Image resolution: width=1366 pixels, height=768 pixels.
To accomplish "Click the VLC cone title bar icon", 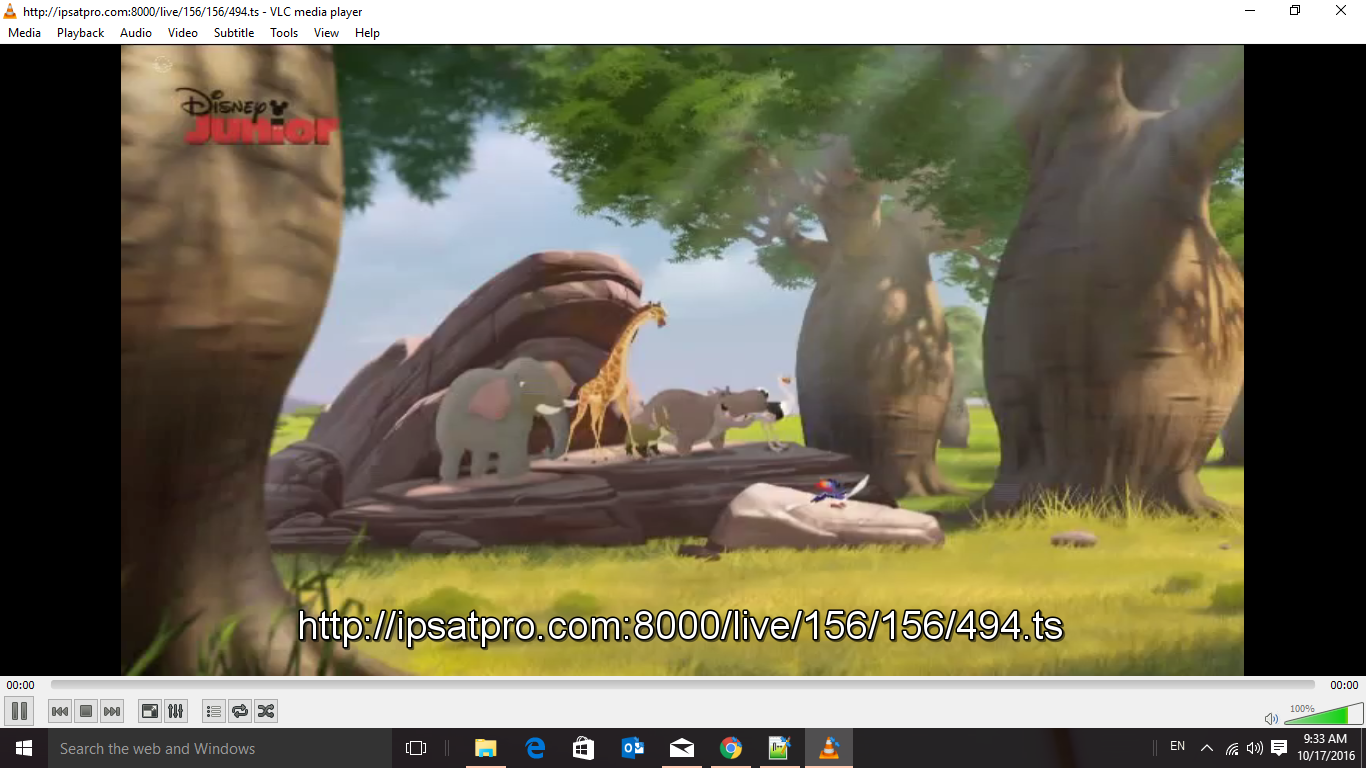I will [x=10, y=11].
